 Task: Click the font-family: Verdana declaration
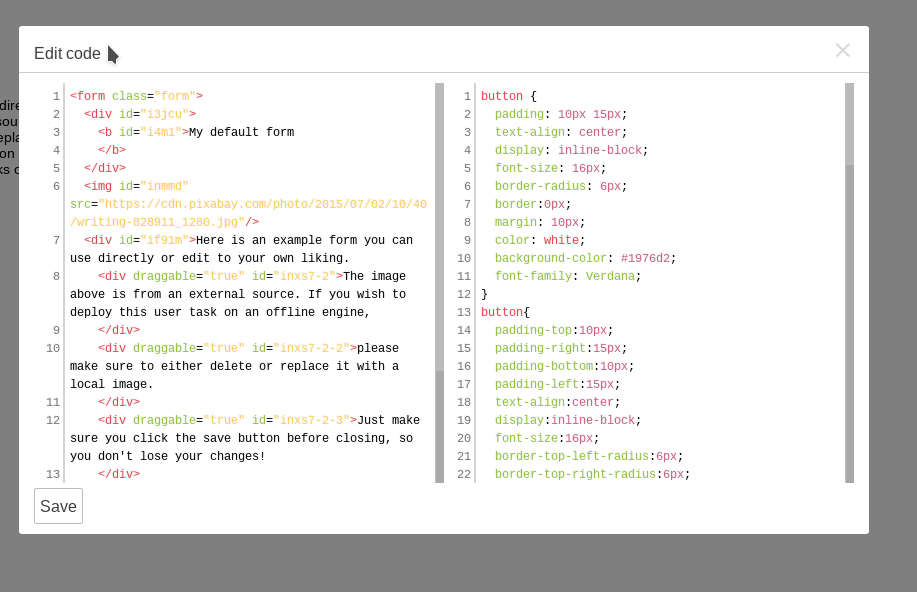(x=568, y=276)
